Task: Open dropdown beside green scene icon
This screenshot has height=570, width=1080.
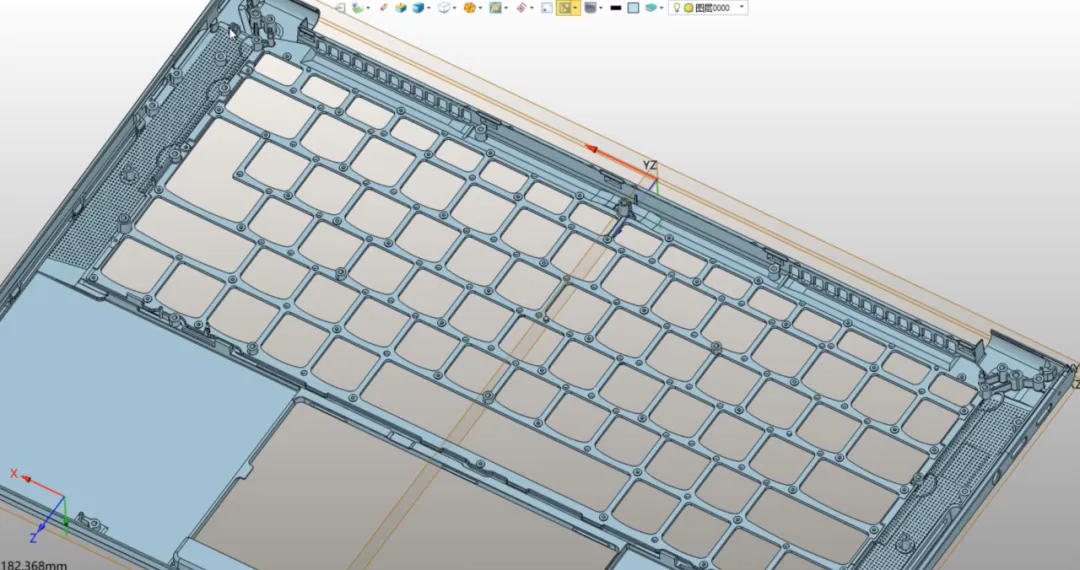Action: point(368,8)
